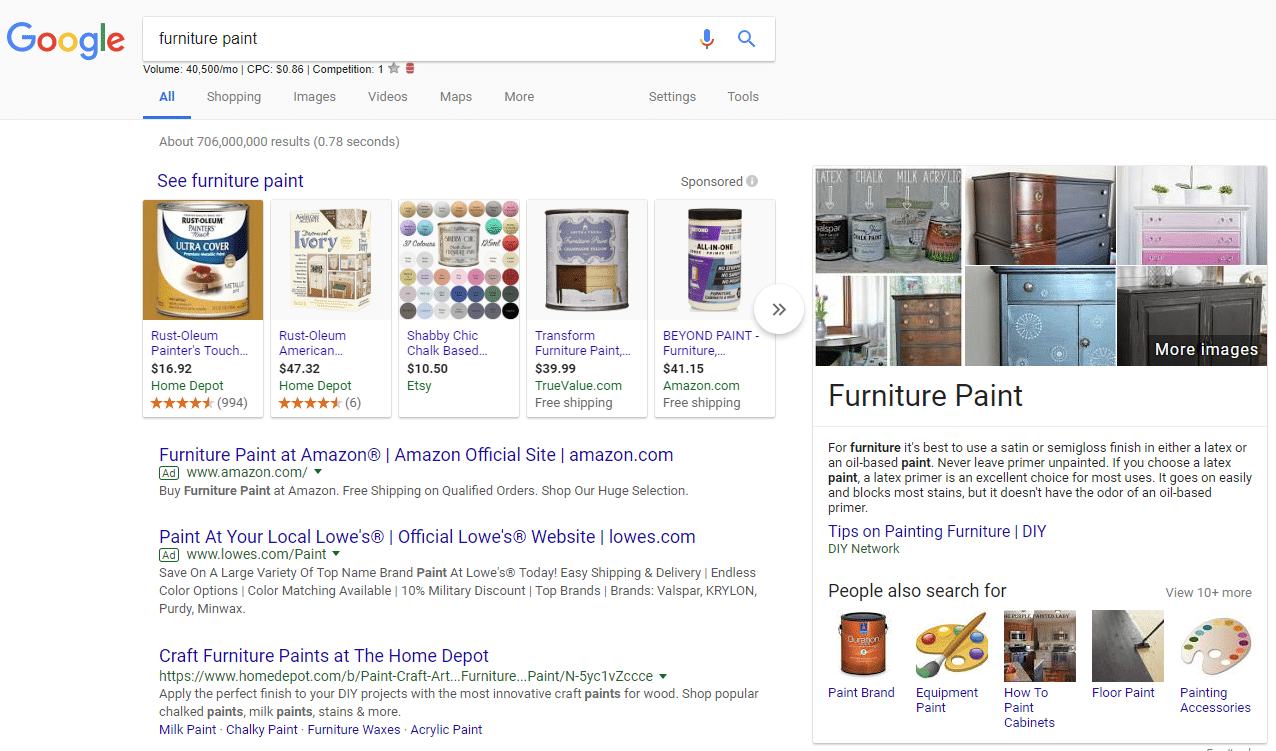The height and width of the screenshot is (751, 1276).
Task: Click the red icon beside the keyword star
Action: pyautogui.click(x=410, y=68)
